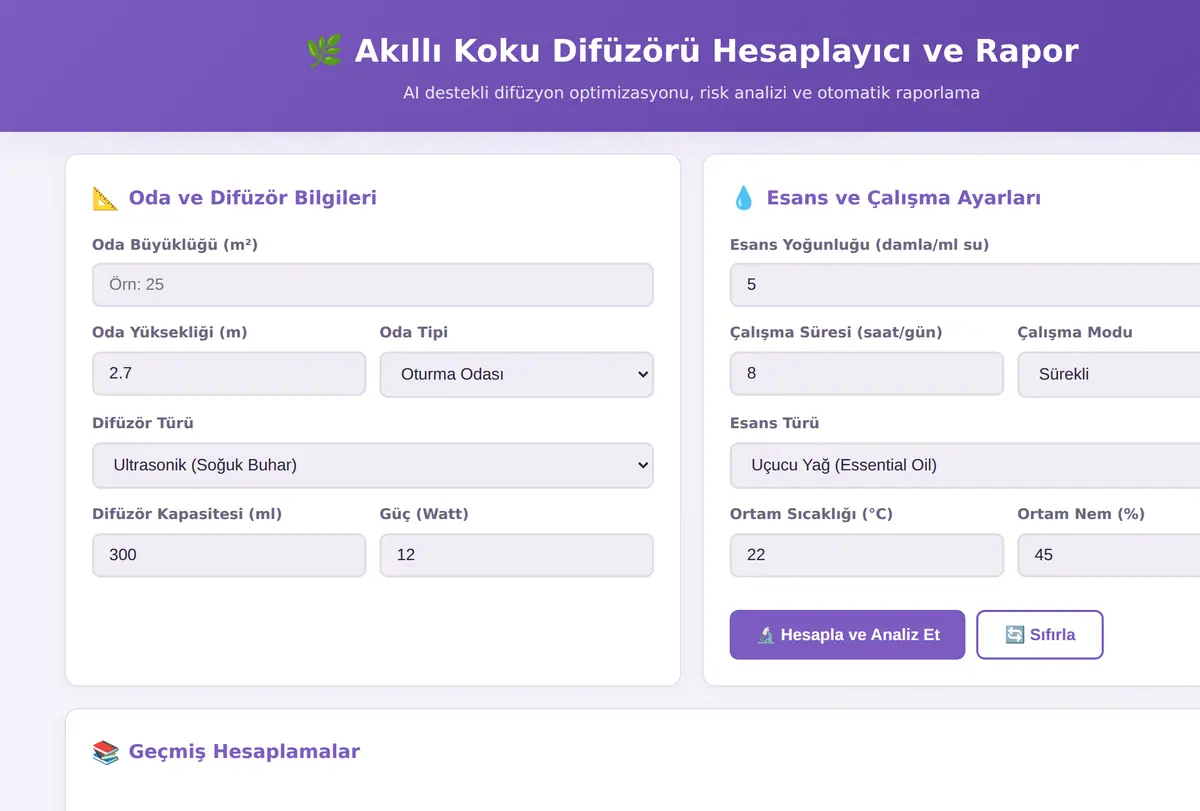1200x811 pixels.
Task: Open the Oda Tipi dropdown
Action: point(517,374)
